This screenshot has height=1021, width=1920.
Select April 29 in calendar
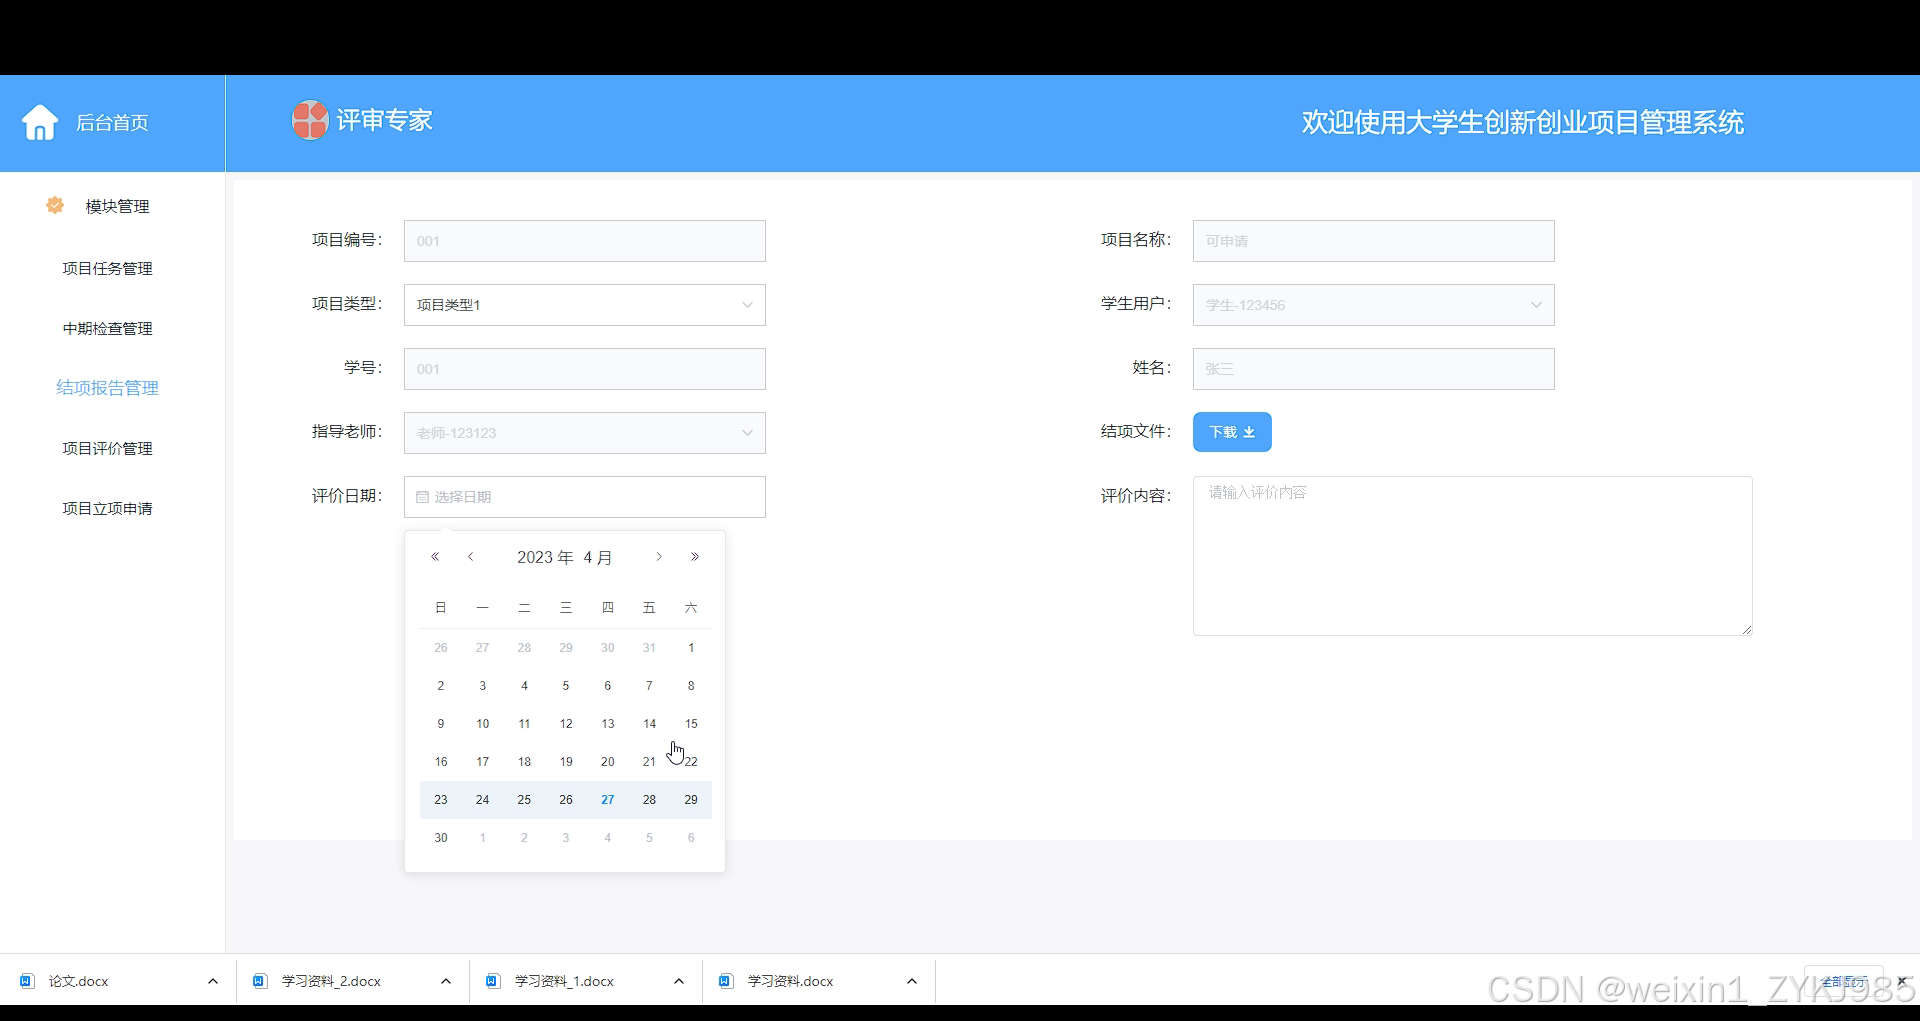(x=691, y=800)
